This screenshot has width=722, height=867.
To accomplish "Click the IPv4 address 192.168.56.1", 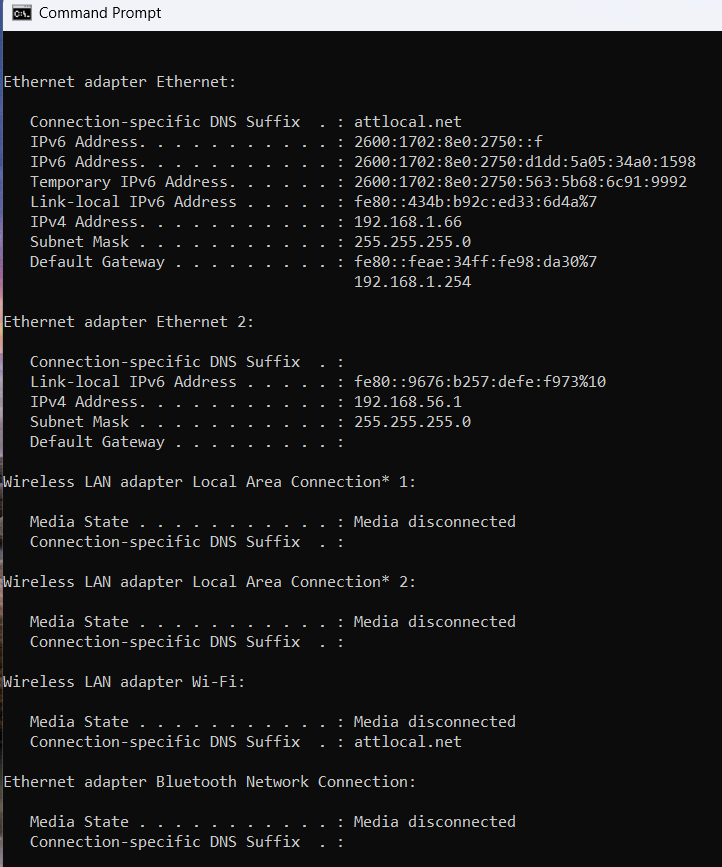I will tap(407, 402).
